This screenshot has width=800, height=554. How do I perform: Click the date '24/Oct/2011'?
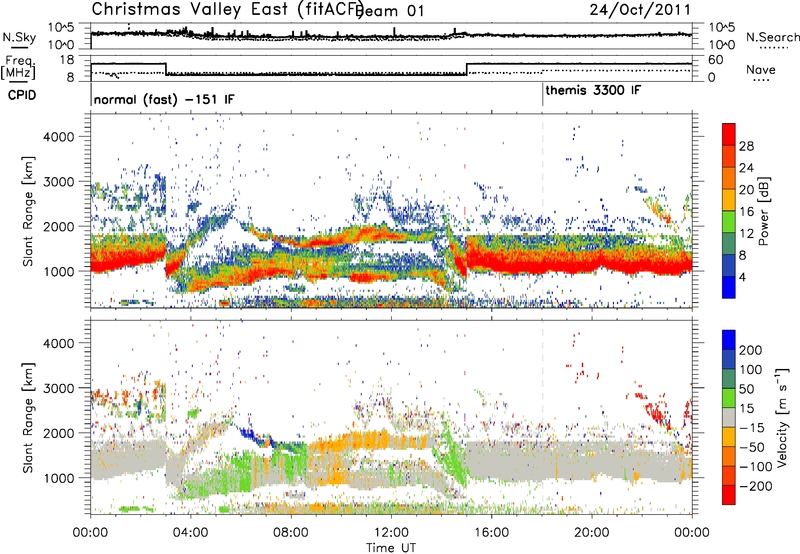pos(640,10)
